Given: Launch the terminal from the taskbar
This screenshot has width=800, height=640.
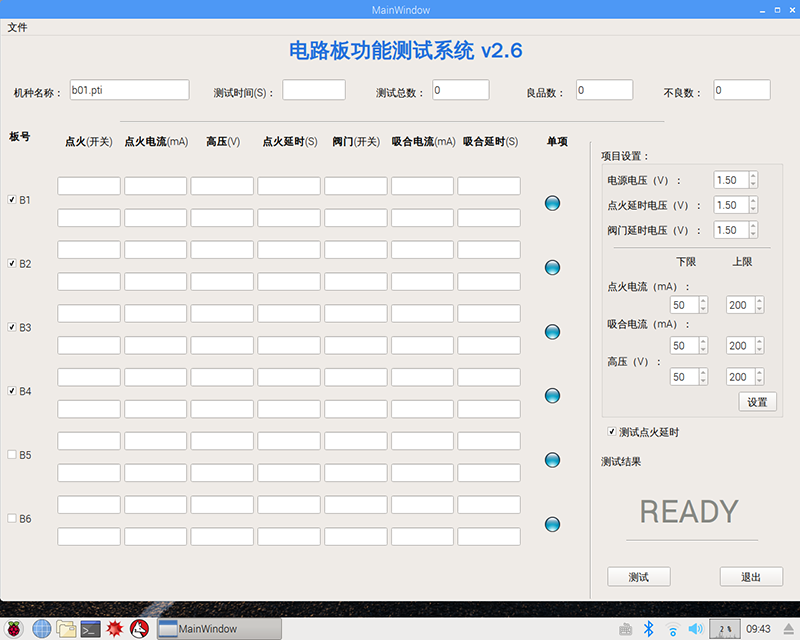Looking at the screenshot, I should [91, 629].
